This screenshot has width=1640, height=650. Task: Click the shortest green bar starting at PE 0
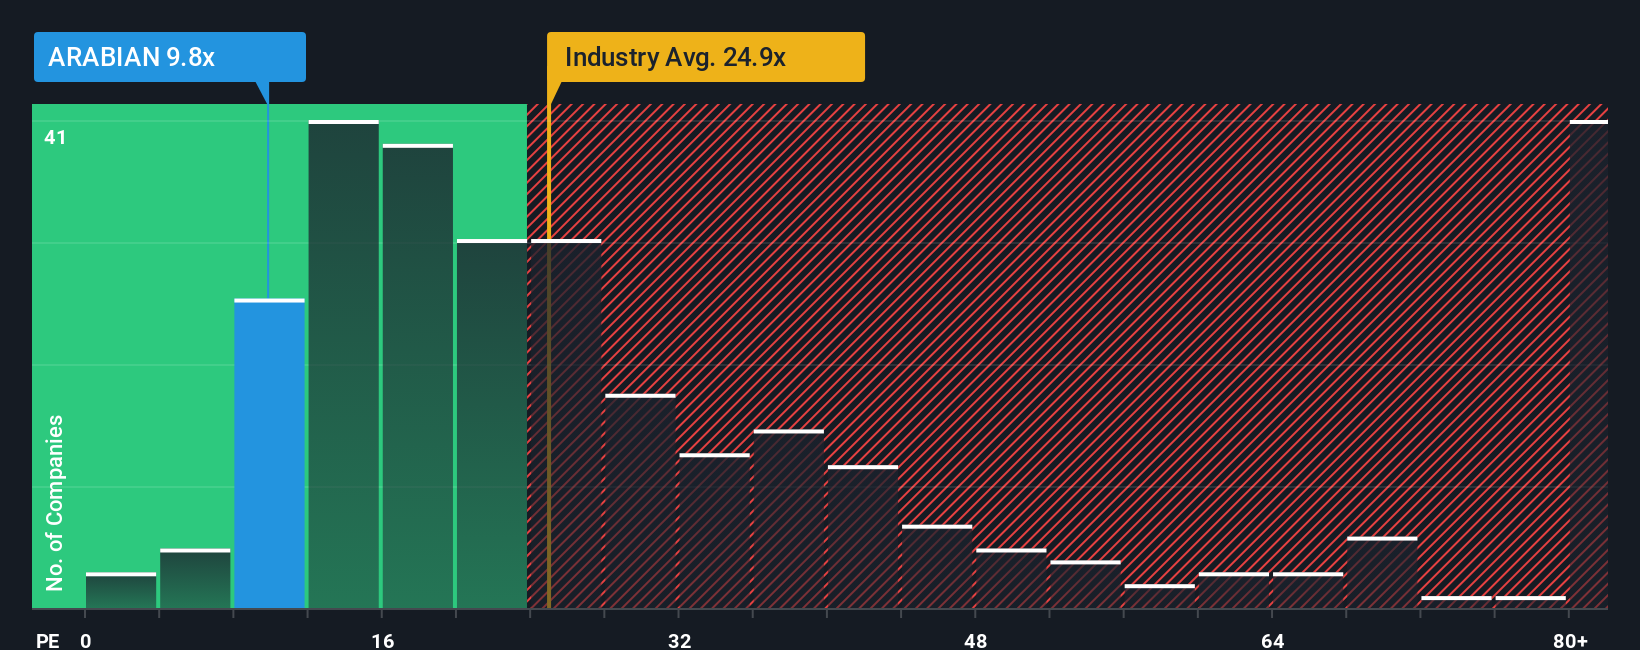point(121,590)
